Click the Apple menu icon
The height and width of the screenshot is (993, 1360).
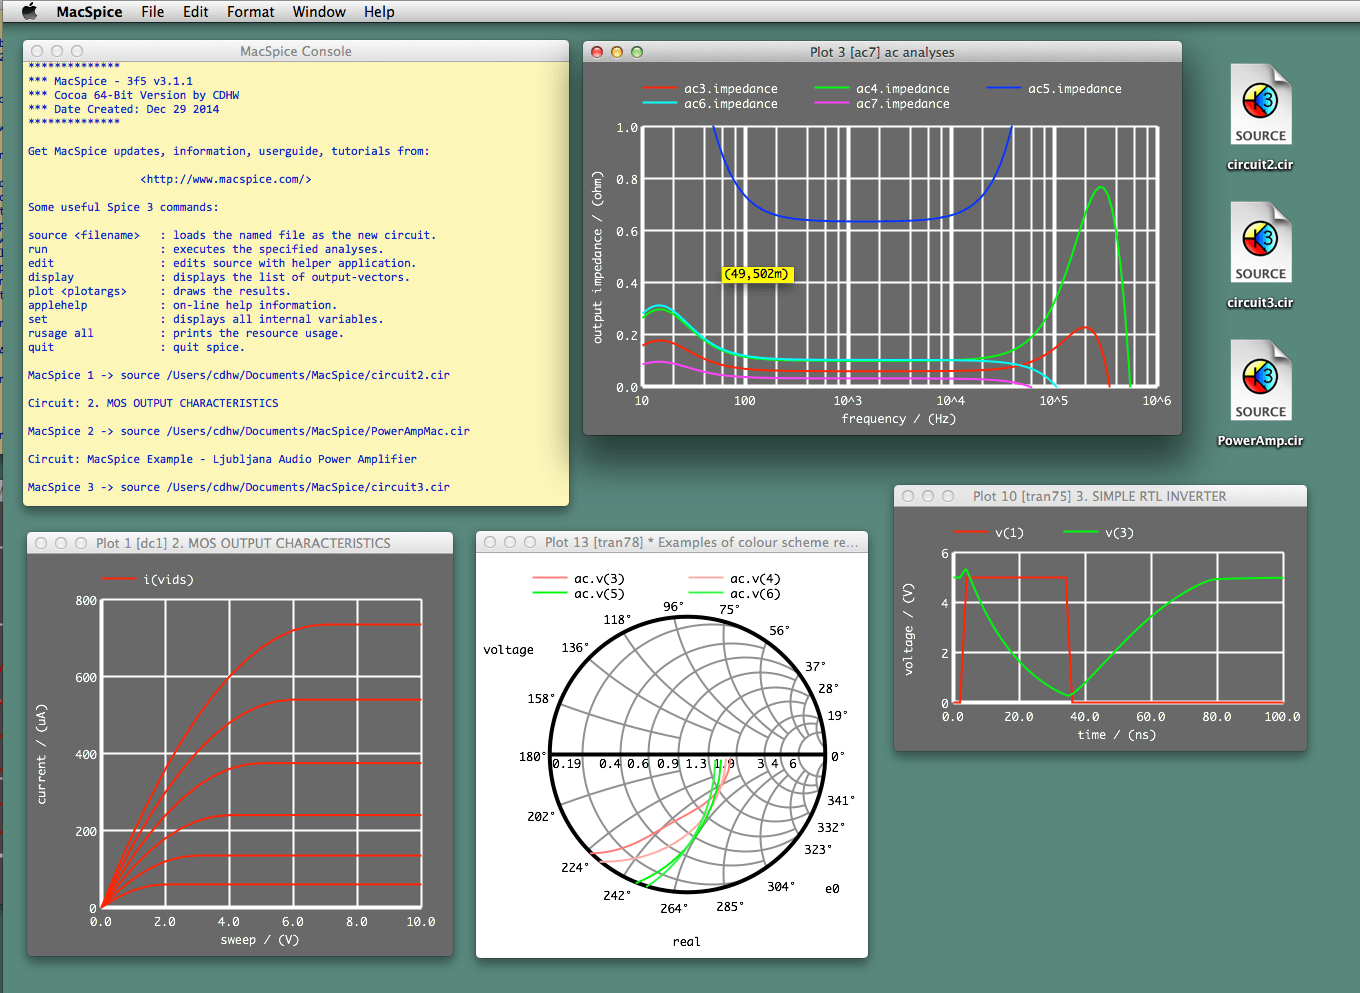pyautogui.click(x=29, y=12)
